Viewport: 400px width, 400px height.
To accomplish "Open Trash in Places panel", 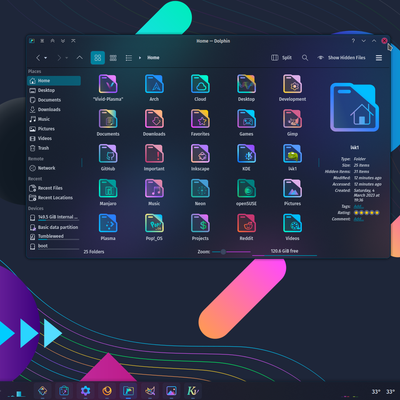I will (54, 148).
